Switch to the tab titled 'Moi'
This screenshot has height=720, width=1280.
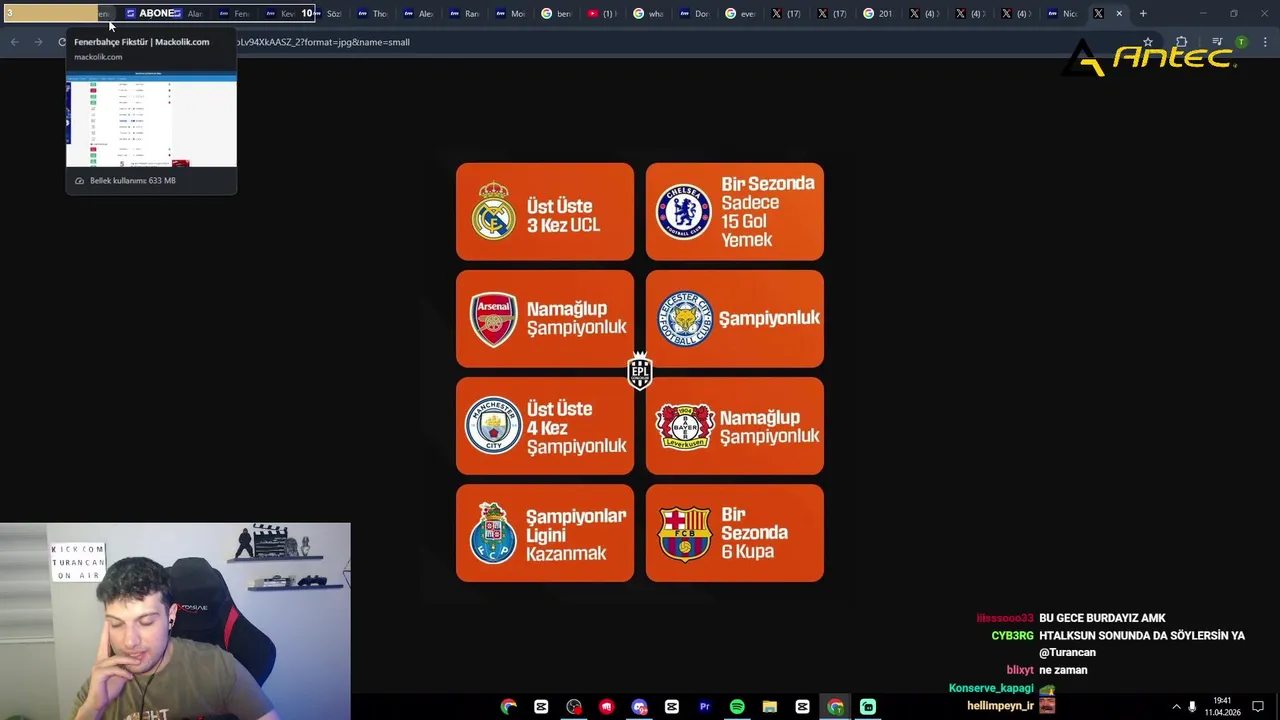point(511,14)
